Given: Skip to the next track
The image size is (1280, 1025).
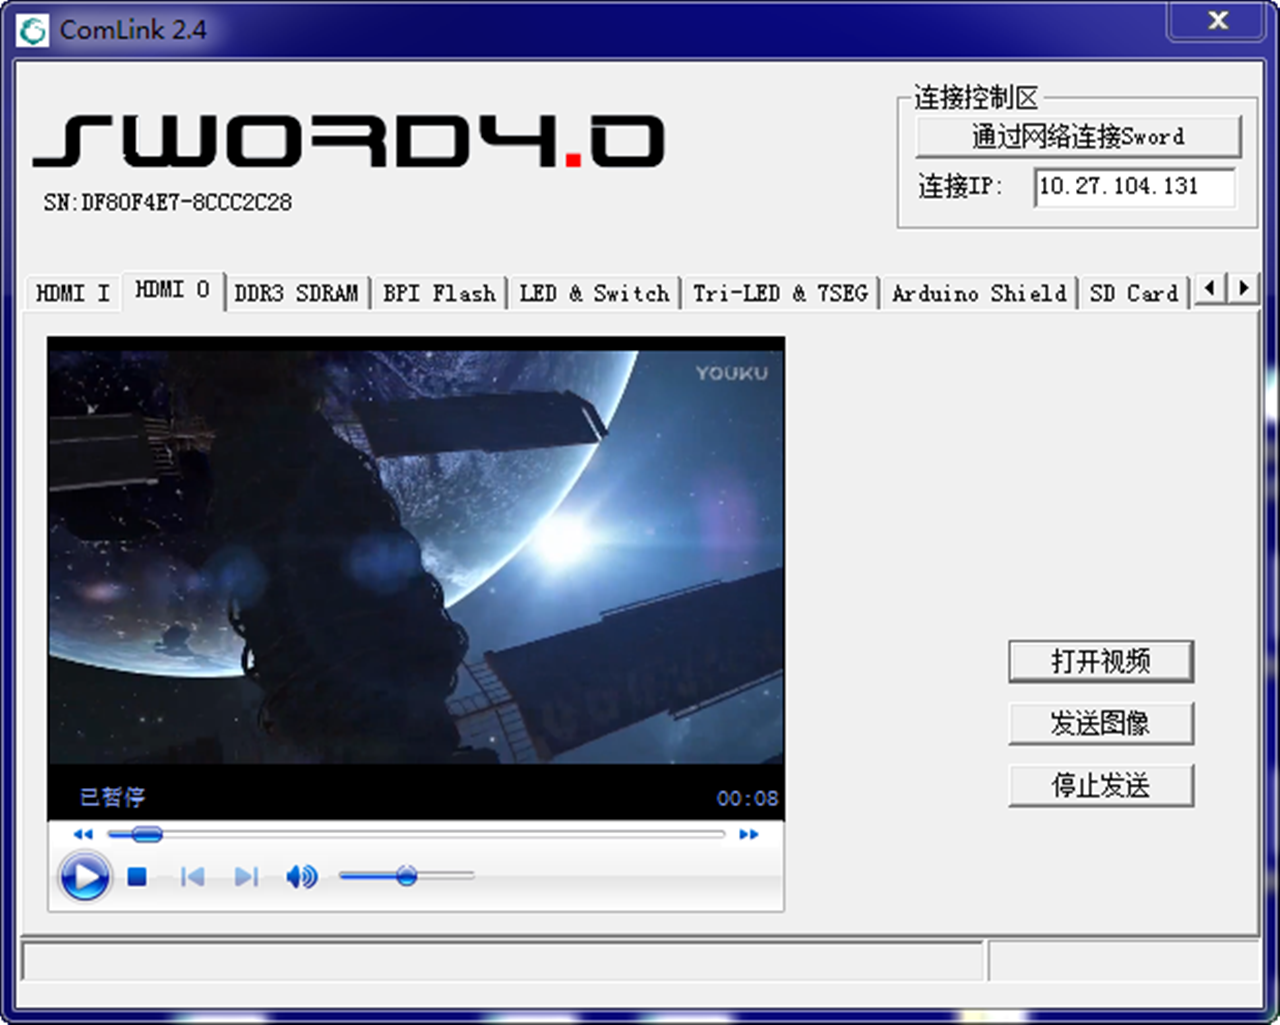Looking at the screenshot, I should [x=246, y=877].
